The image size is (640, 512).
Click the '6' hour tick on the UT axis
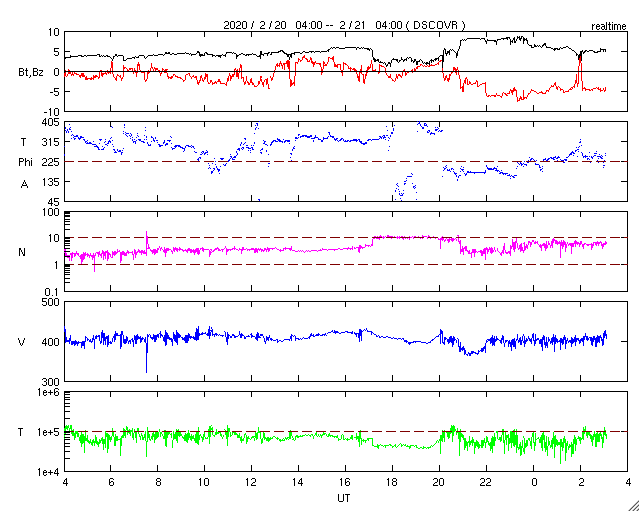pyautogui.click(x=111, y=483)
